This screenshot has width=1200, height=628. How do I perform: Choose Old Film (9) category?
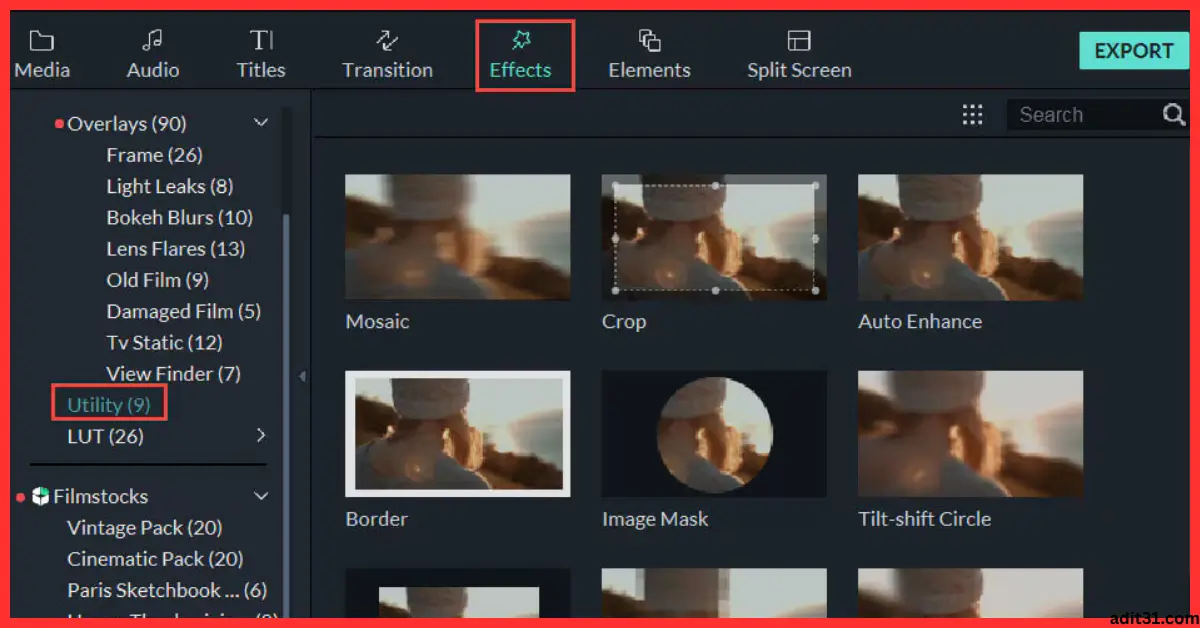pos(157,280)
